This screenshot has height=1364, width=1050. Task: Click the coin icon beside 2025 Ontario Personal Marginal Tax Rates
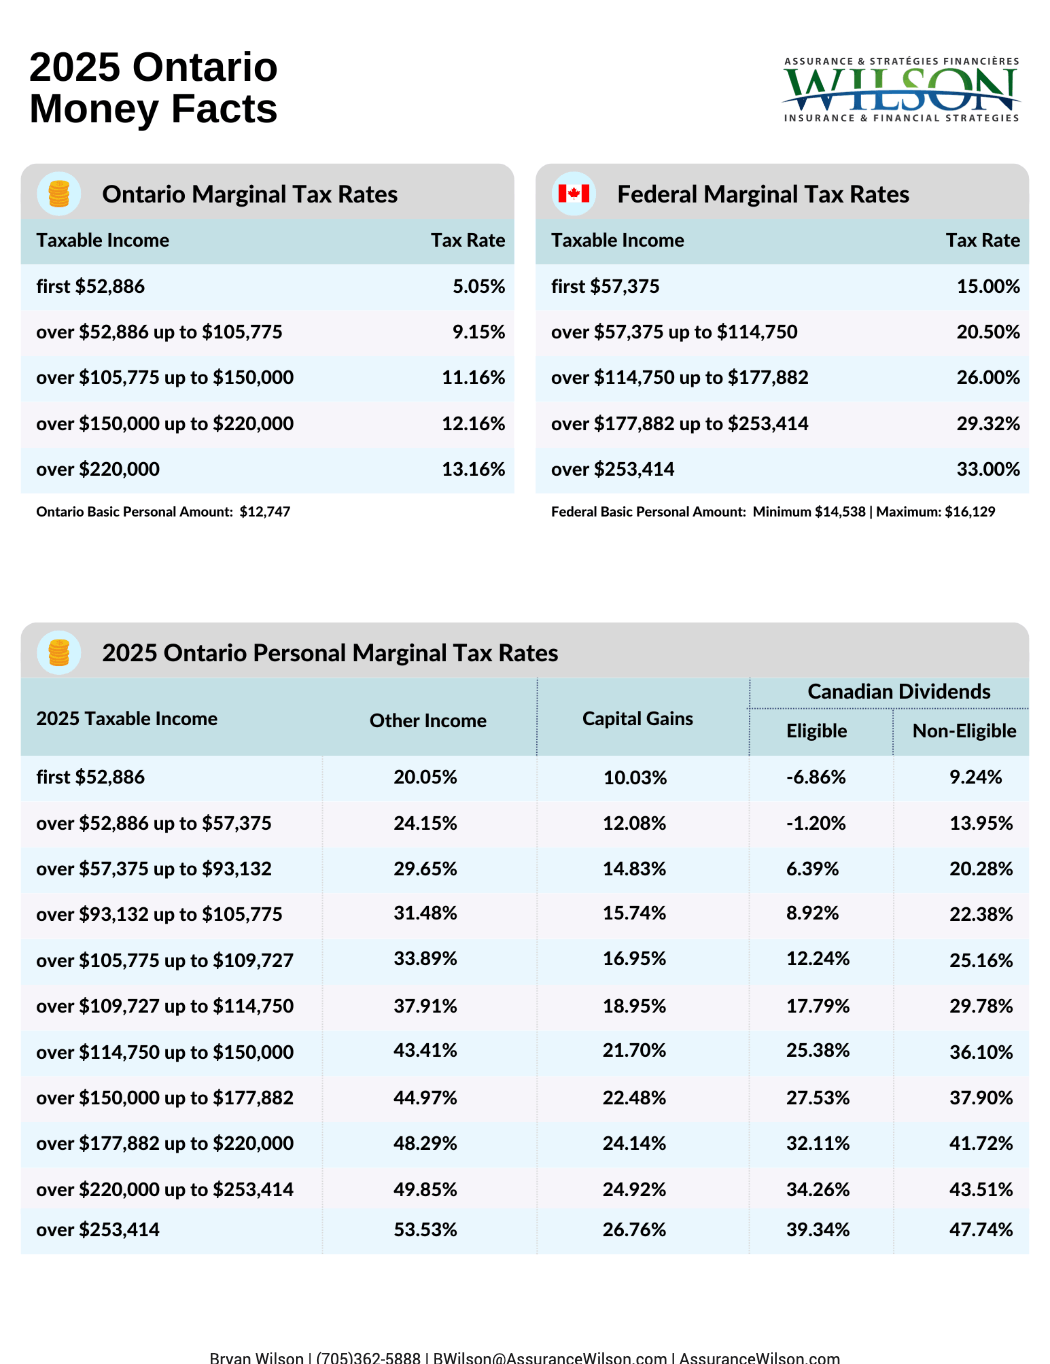(x=59, y=653)
